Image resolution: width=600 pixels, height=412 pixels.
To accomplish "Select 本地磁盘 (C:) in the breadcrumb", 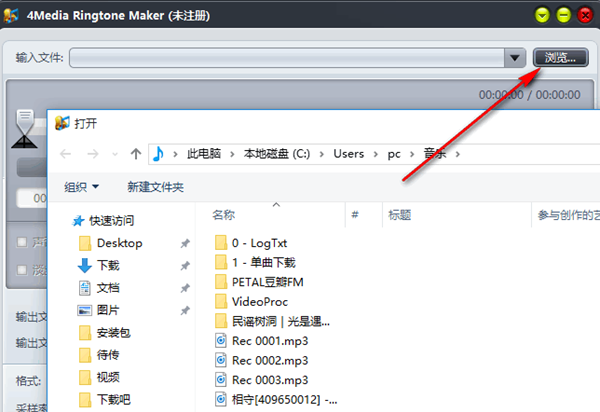I will pos(277,154).
